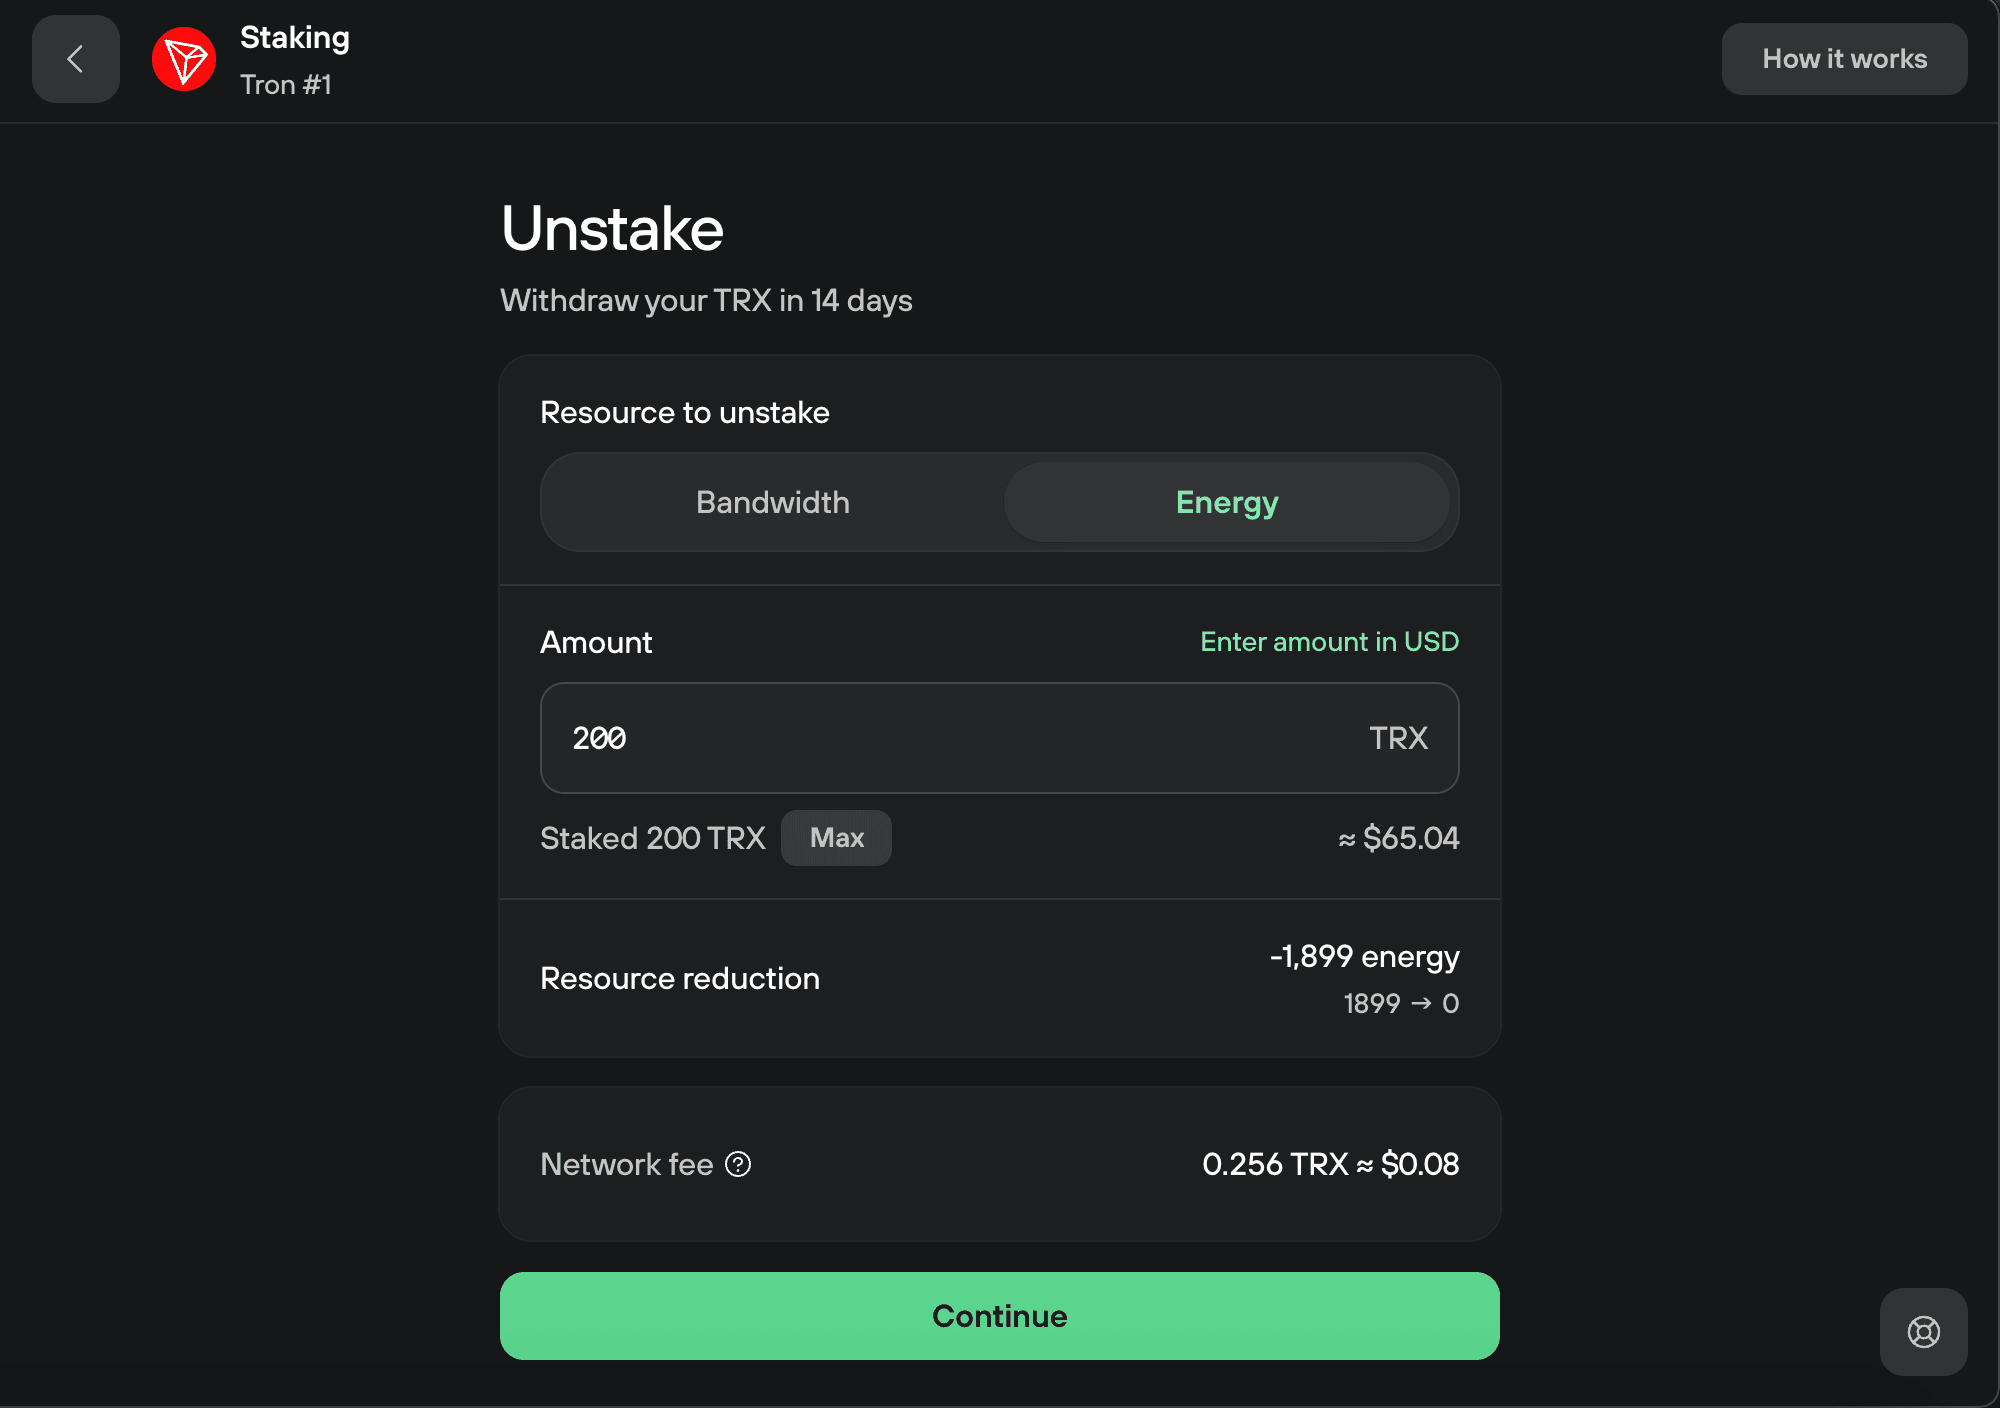This screenshot has height=1408, width=2000.
Task: Click the red Tron logo icon
Action: click(x=184, y=59)
